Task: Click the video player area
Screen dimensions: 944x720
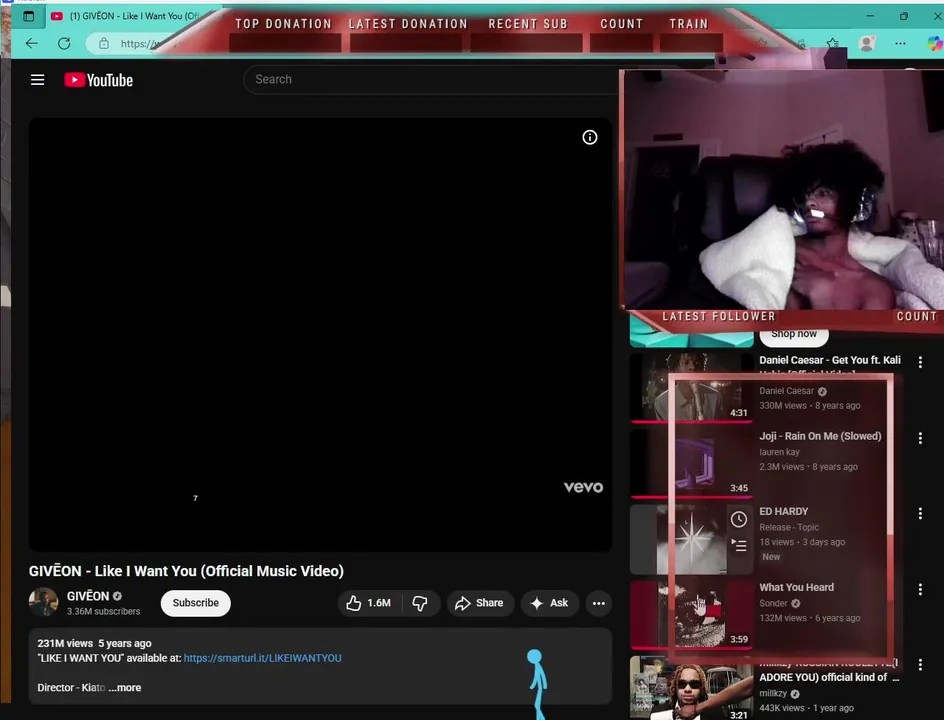Action: point(320,334)
